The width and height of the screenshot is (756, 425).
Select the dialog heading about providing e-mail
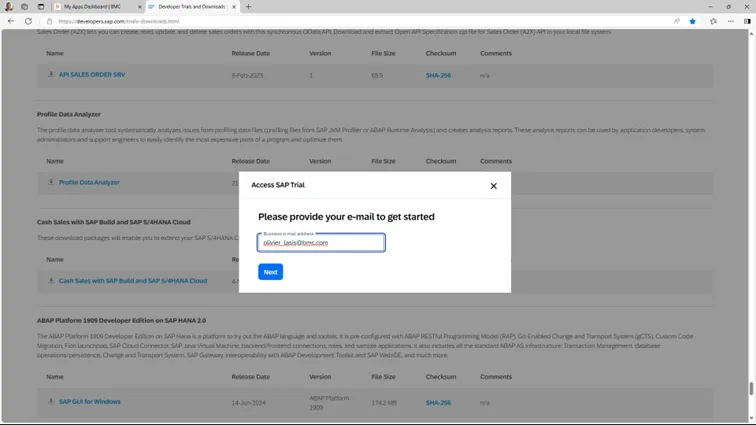[346, 217]
